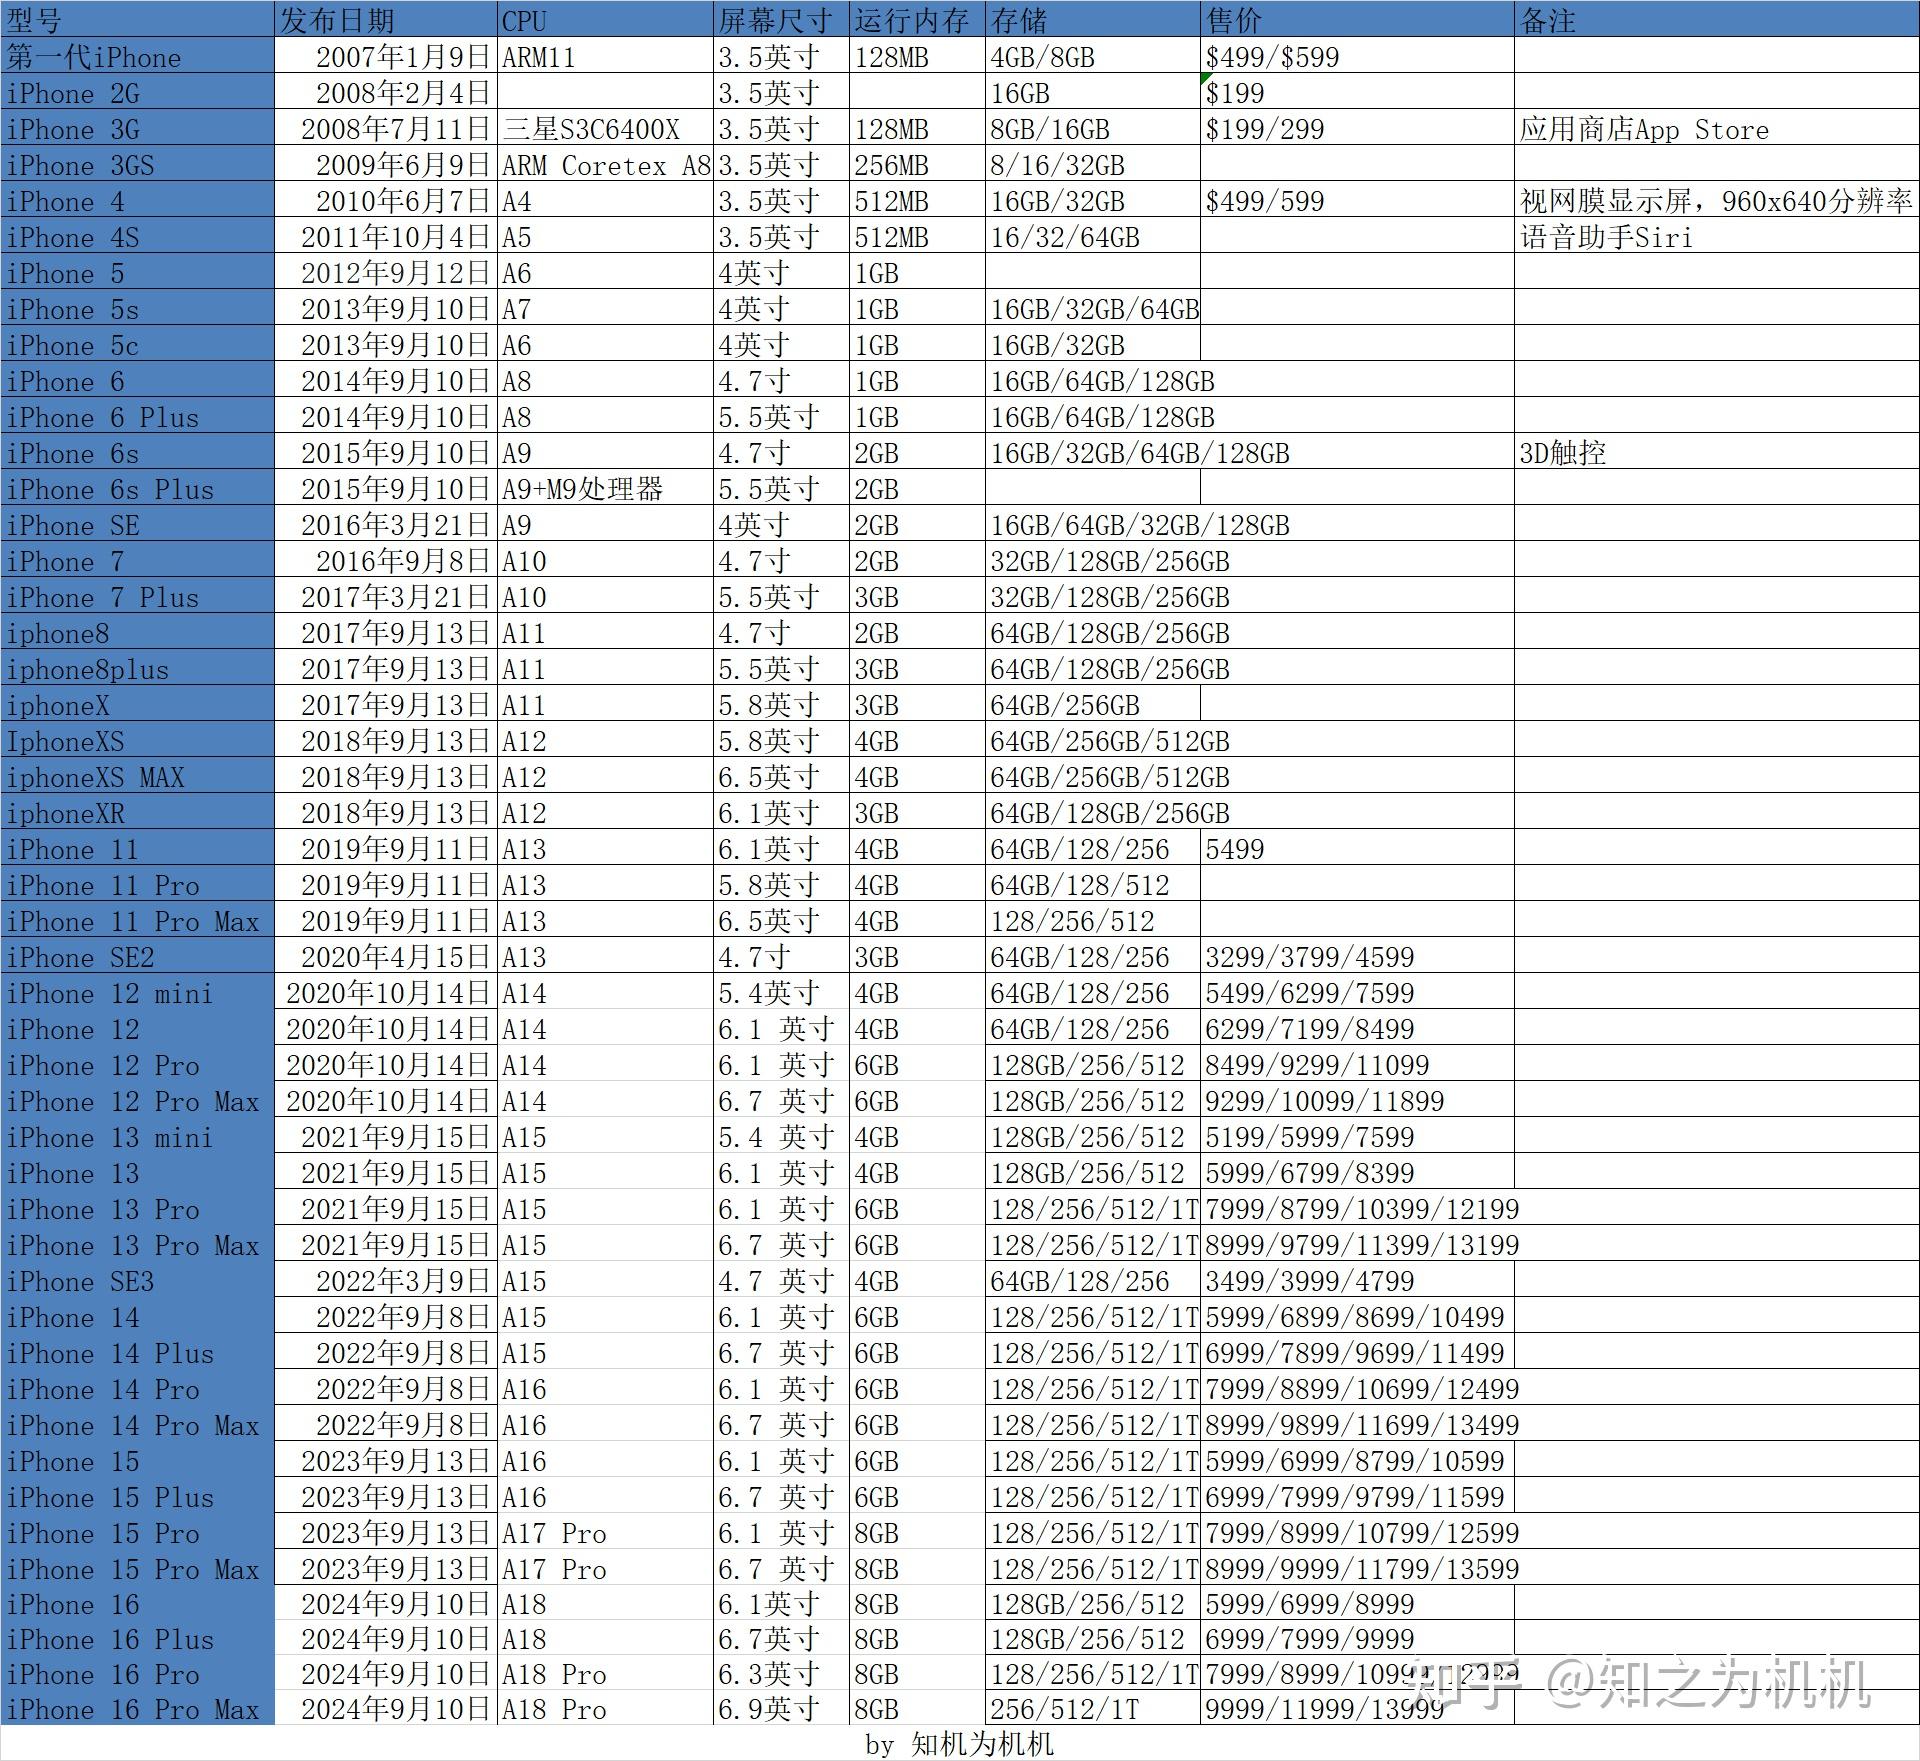Click the date cell 2011年10月4日

click(386, 237)
